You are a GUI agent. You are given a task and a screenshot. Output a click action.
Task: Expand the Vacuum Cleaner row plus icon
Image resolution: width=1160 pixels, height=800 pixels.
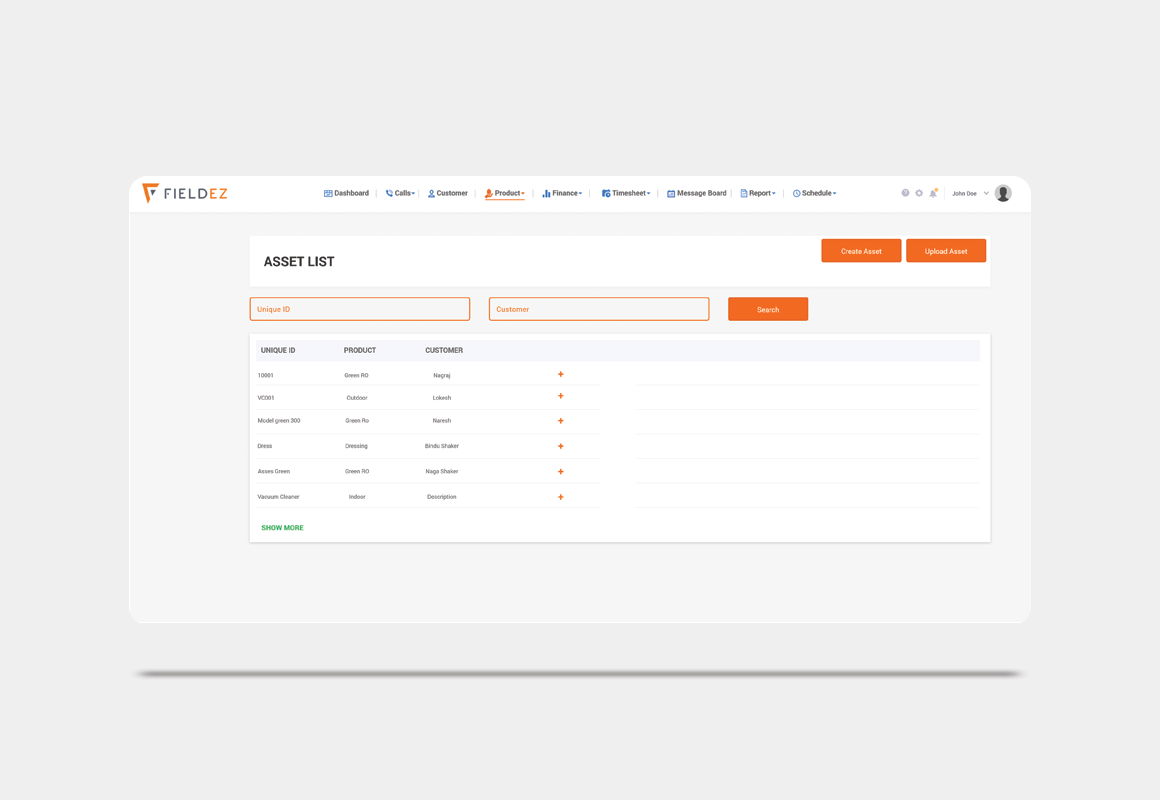point(561,497)
